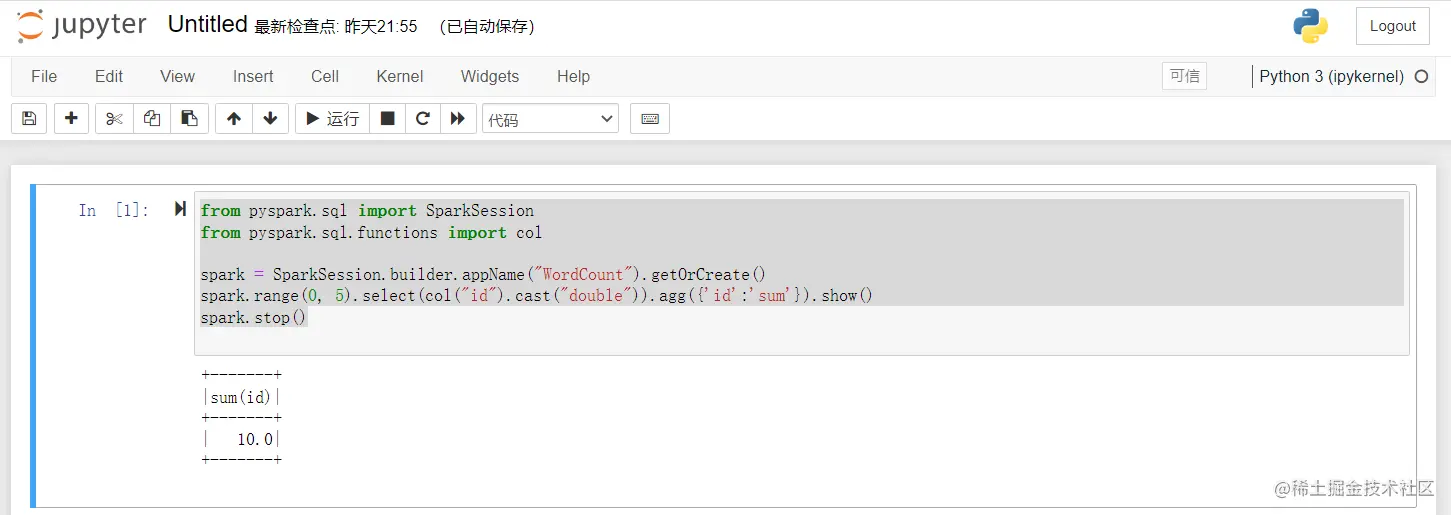The image size is (1451, 515).
Task: Click the Untitled notebook title to rename
Action: pos(208,25)
